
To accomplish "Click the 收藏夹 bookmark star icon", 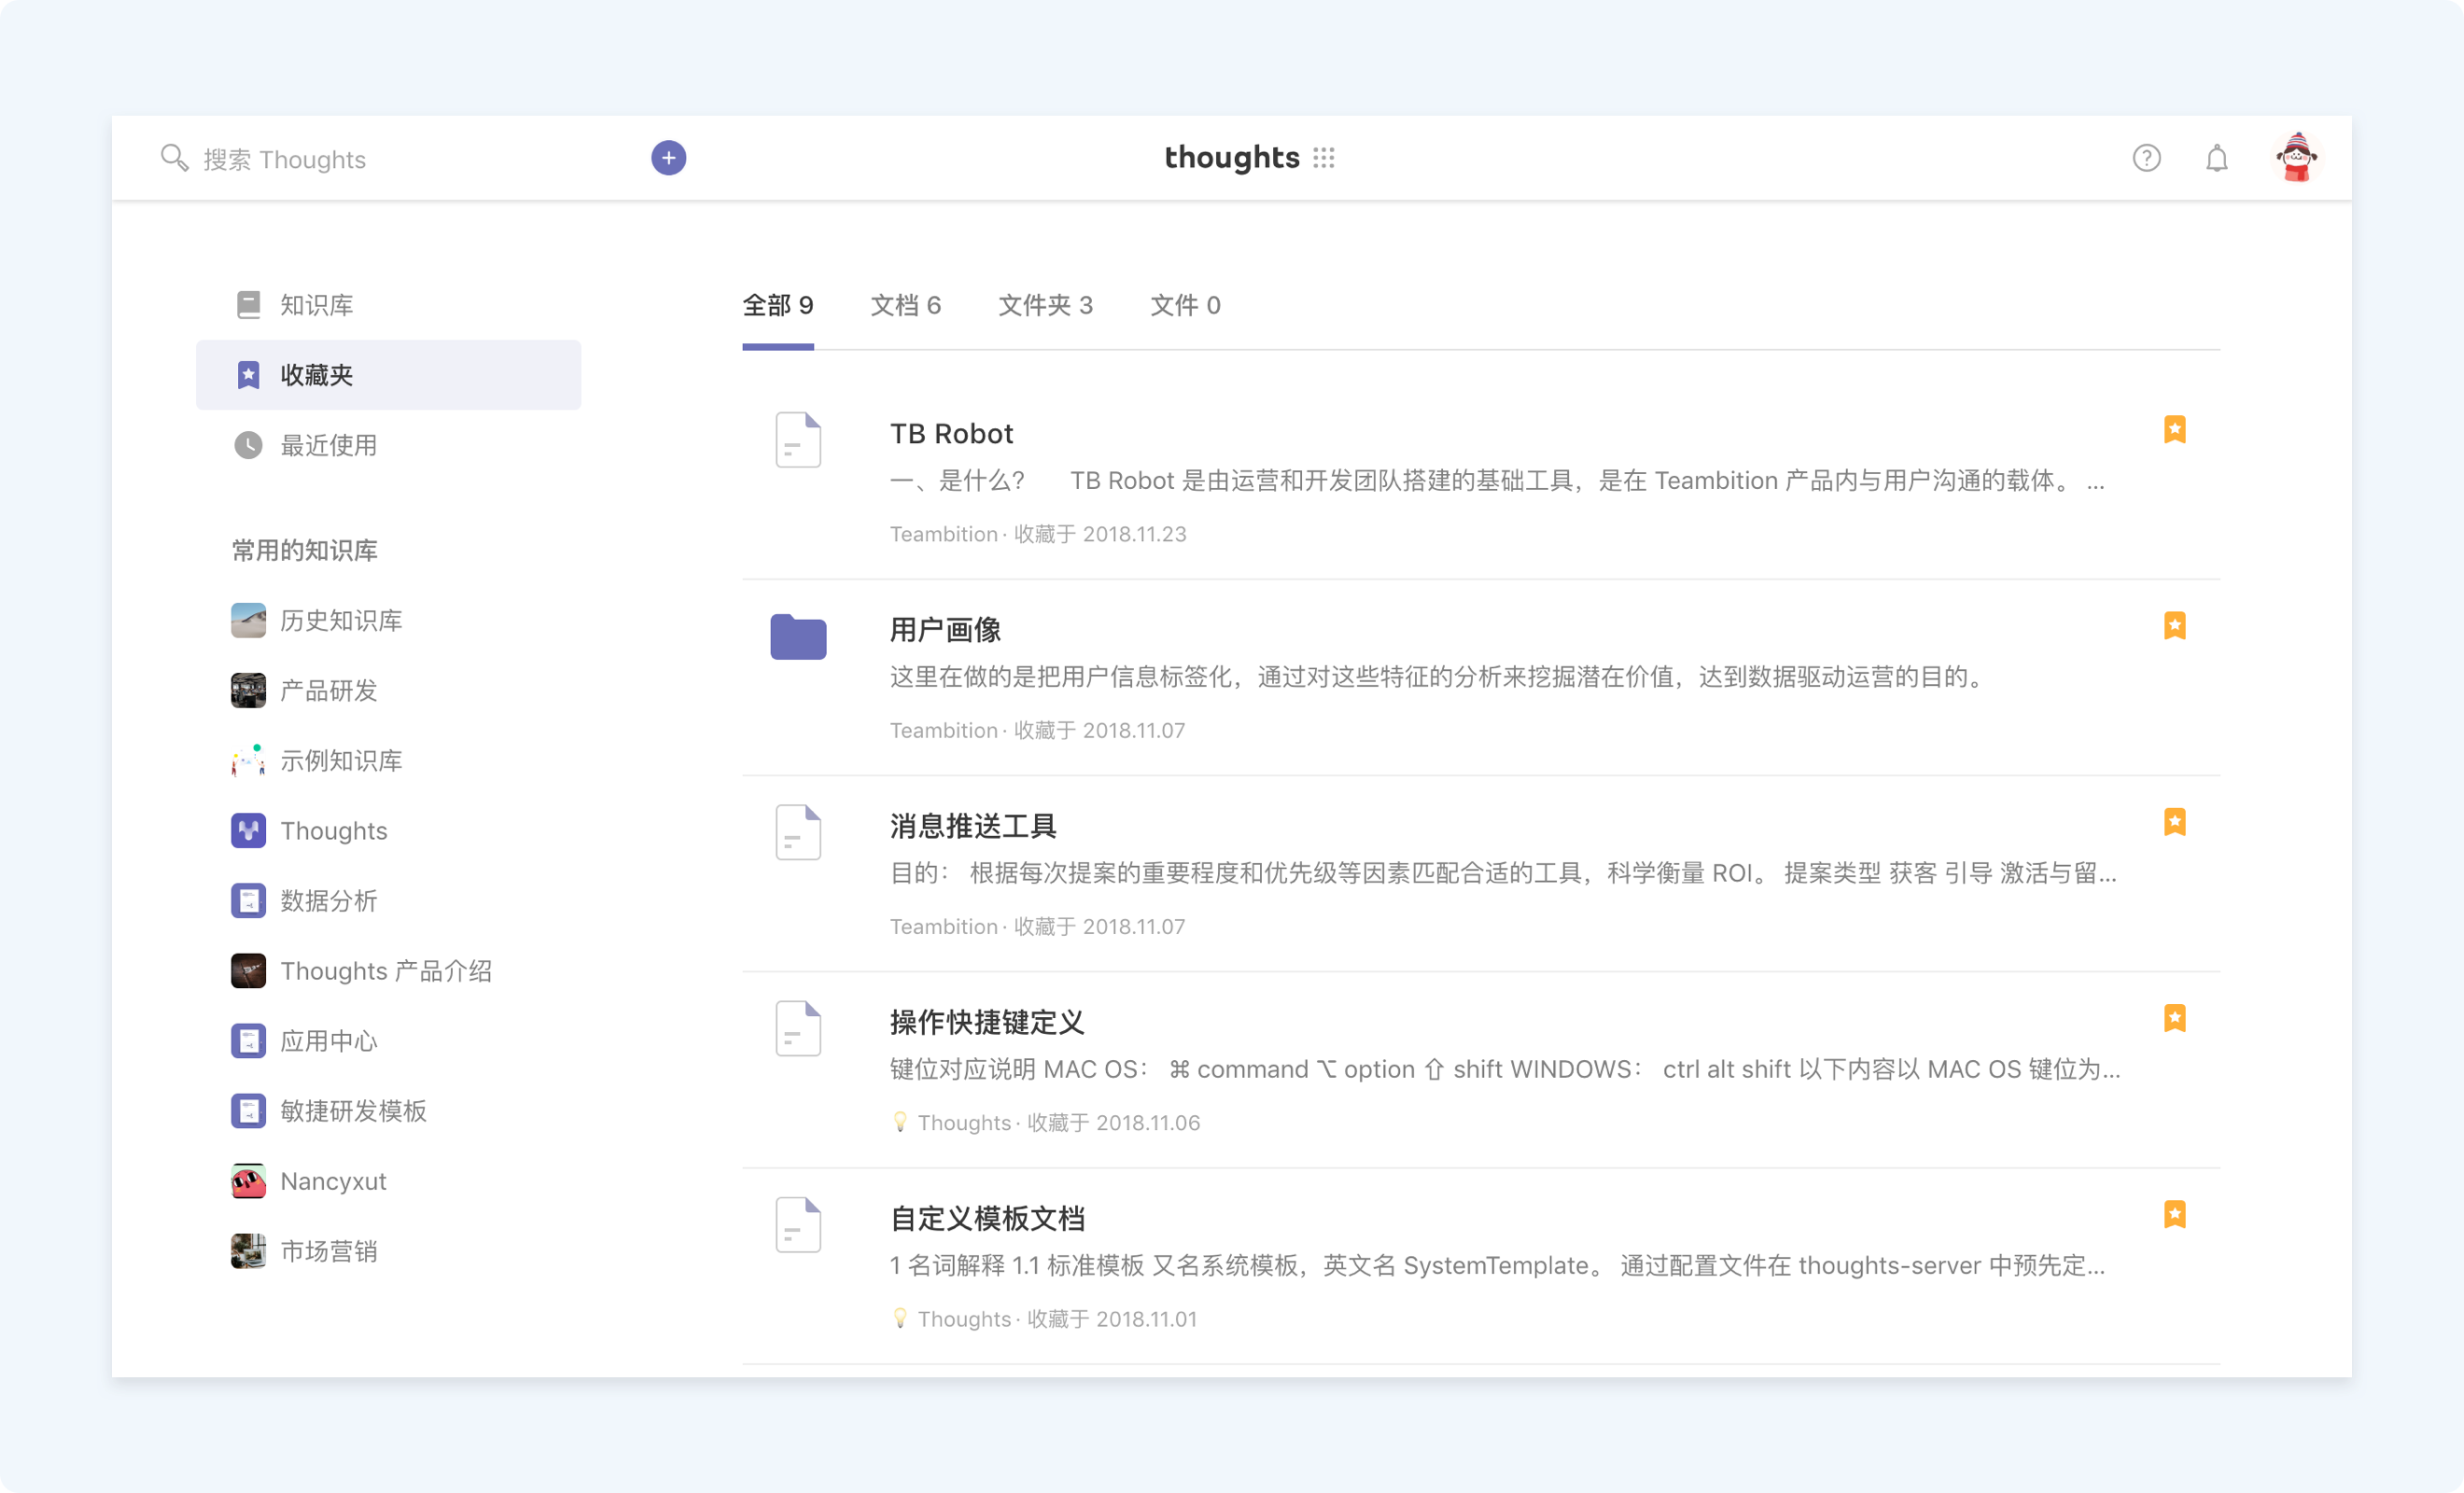I will 248,375.
